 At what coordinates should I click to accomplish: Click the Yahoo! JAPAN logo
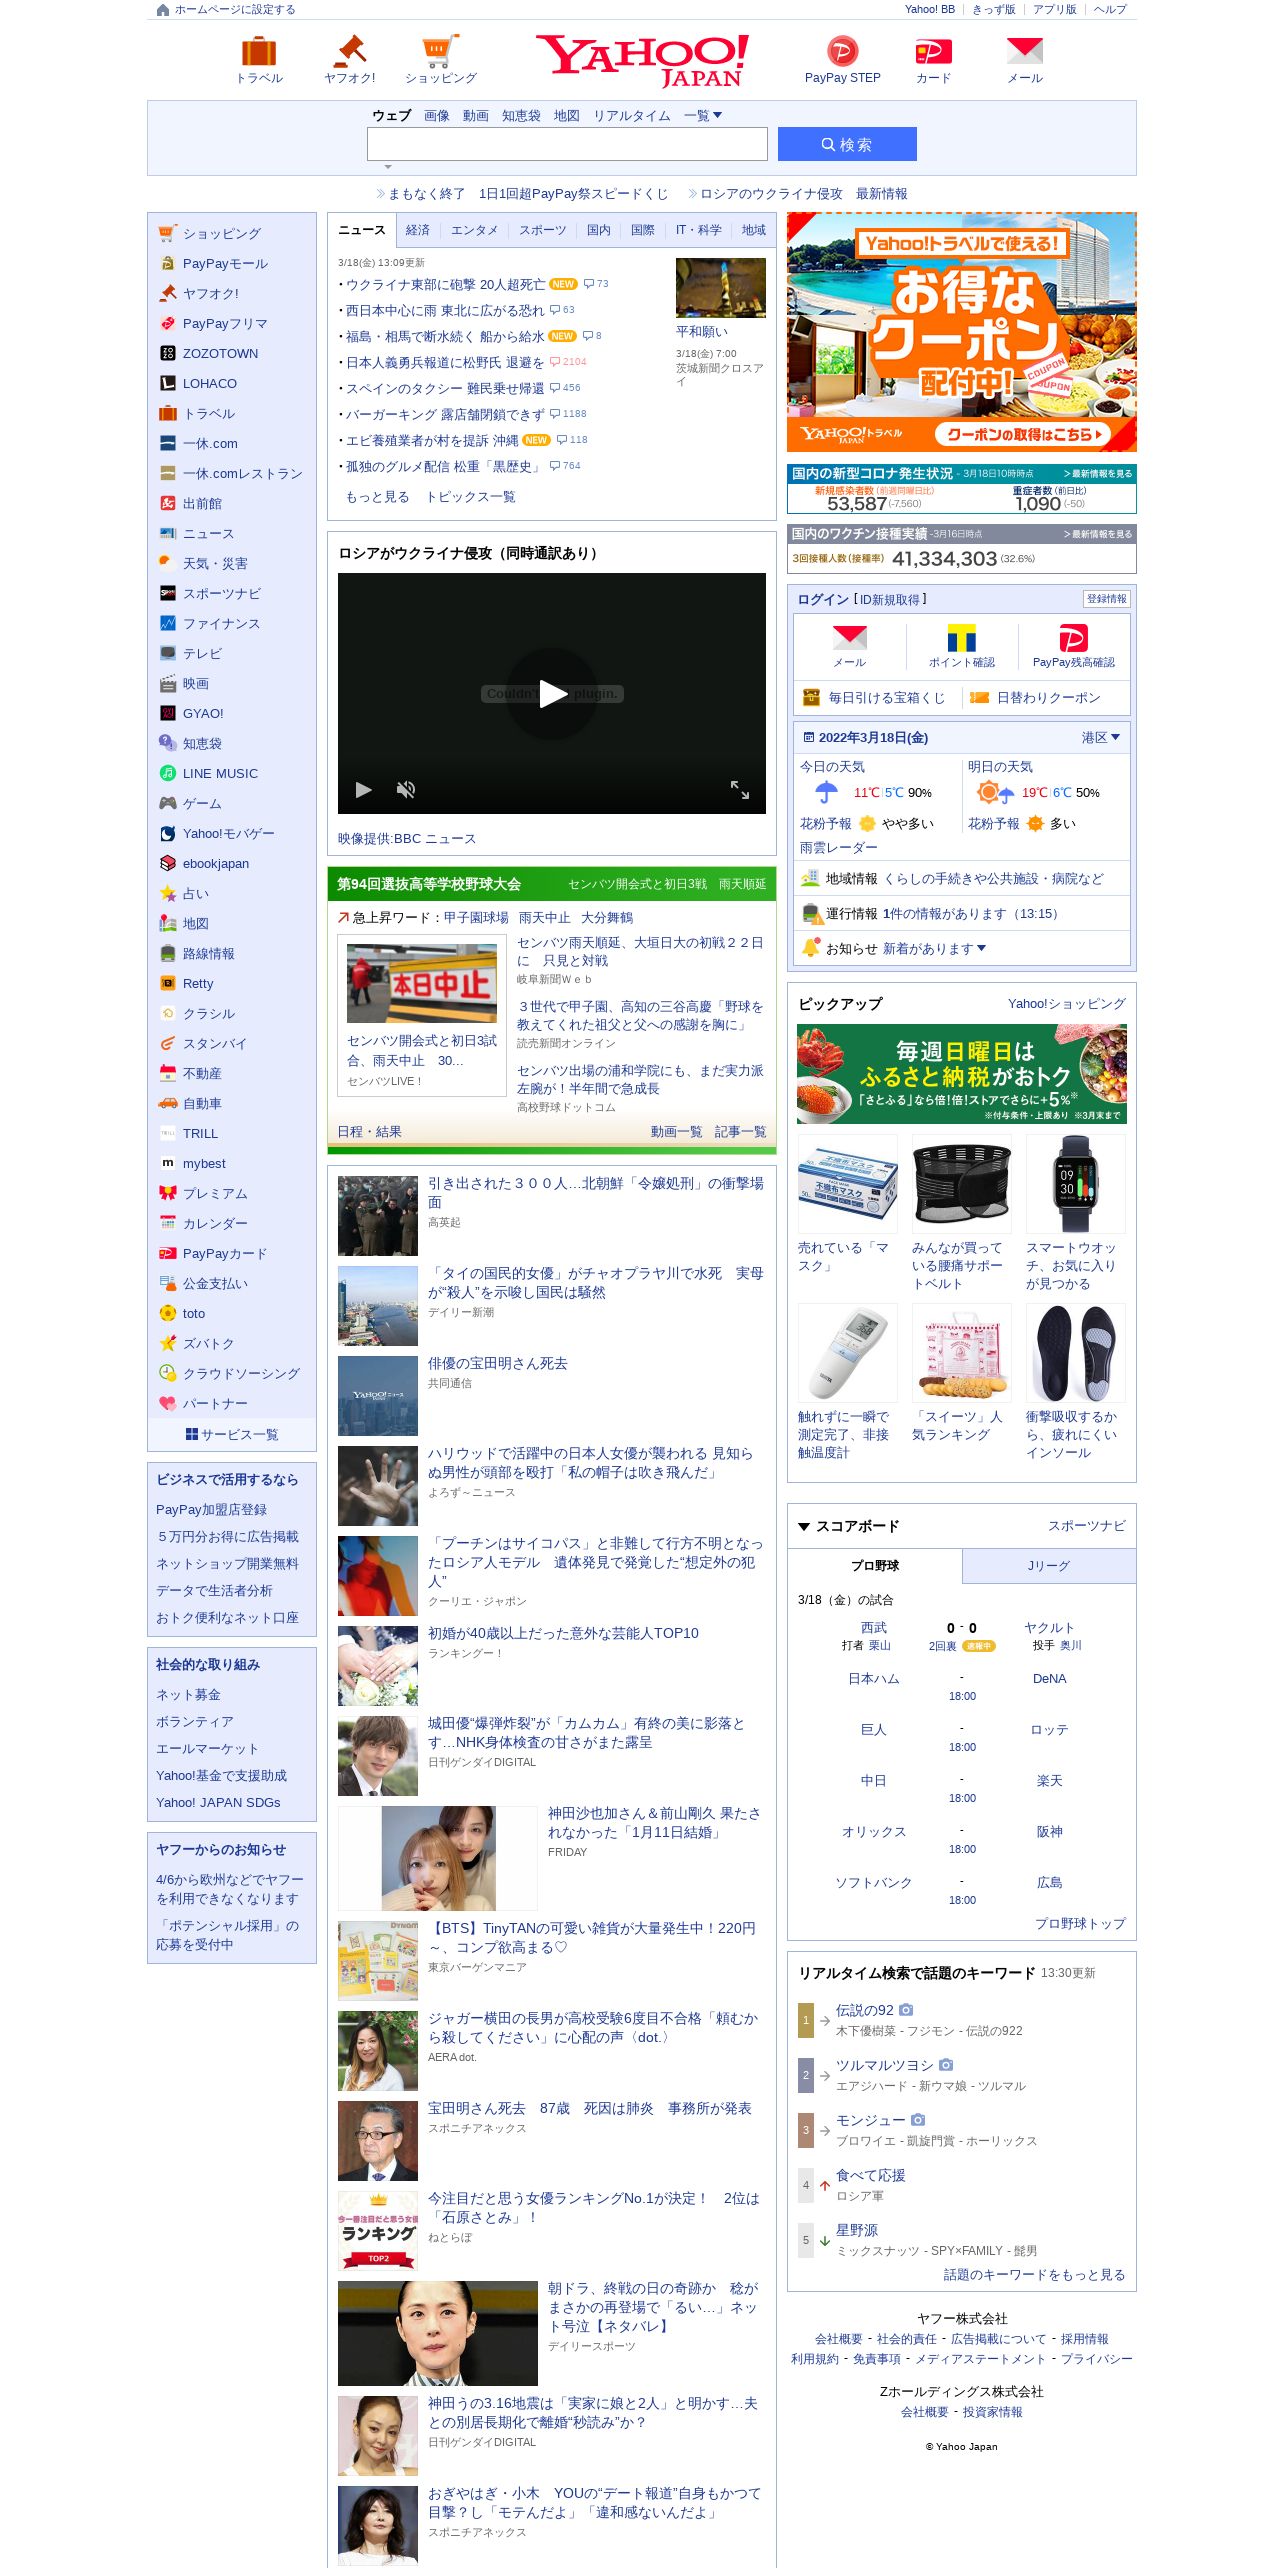pos(642,60)
